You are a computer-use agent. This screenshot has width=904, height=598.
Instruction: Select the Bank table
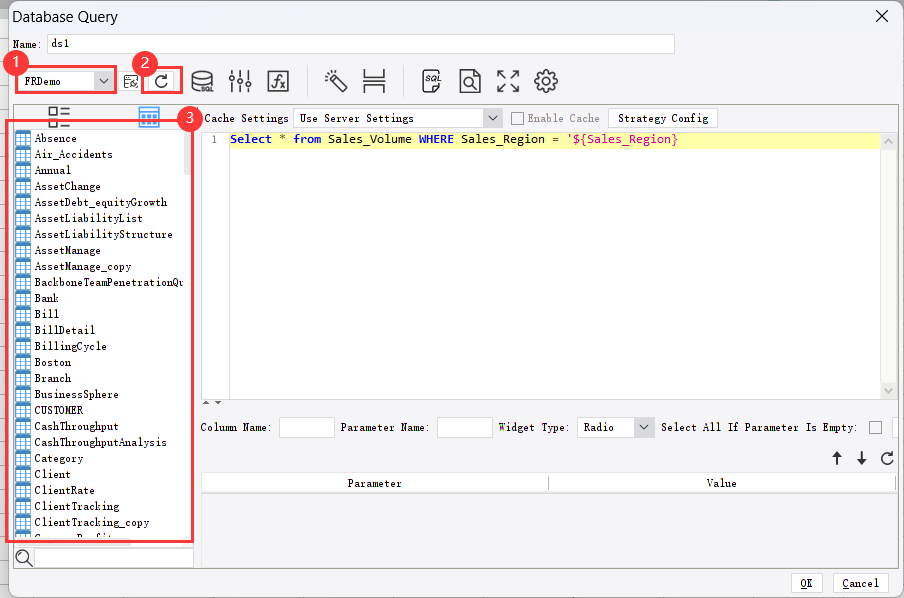click(46, 299)
